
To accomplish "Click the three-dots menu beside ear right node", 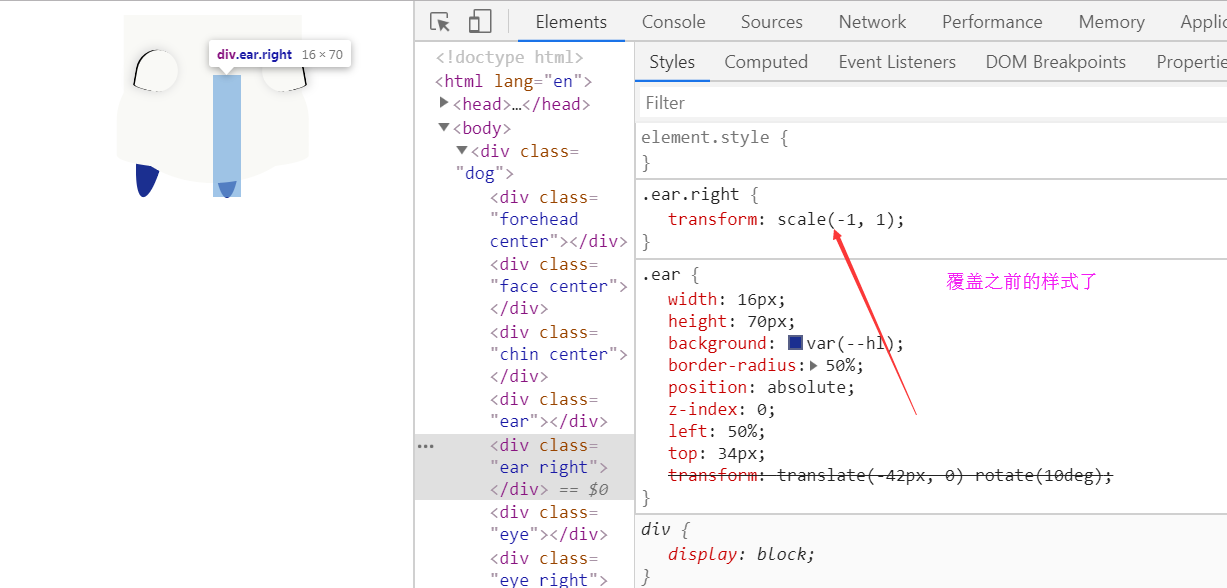I will pos(425,446).
